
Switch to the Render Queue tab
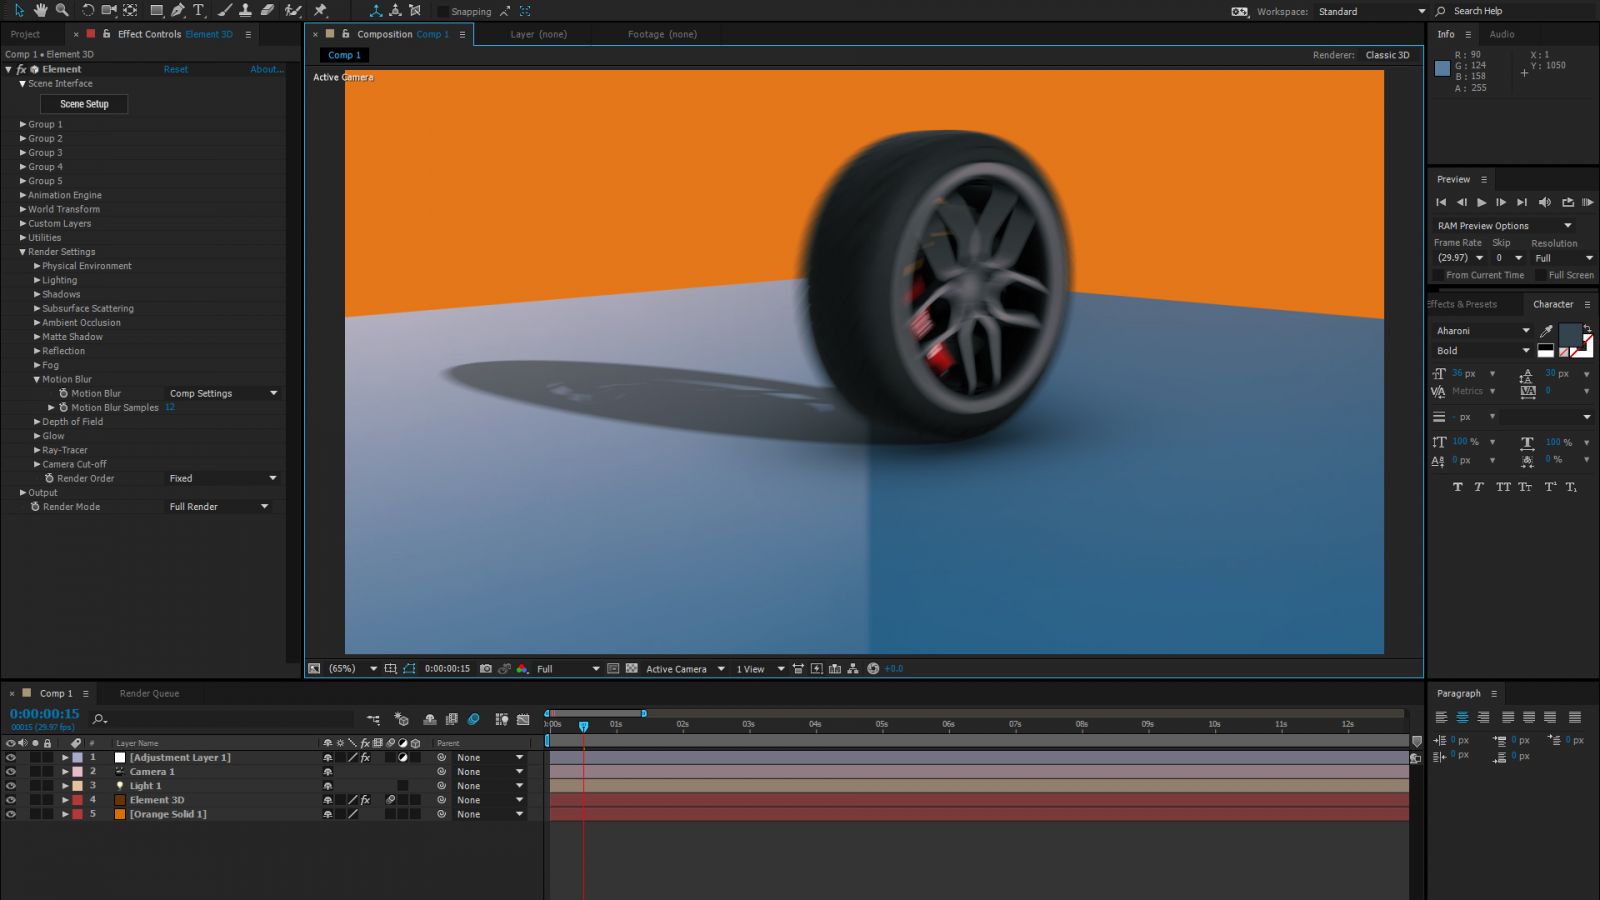(x=149, y=693)
